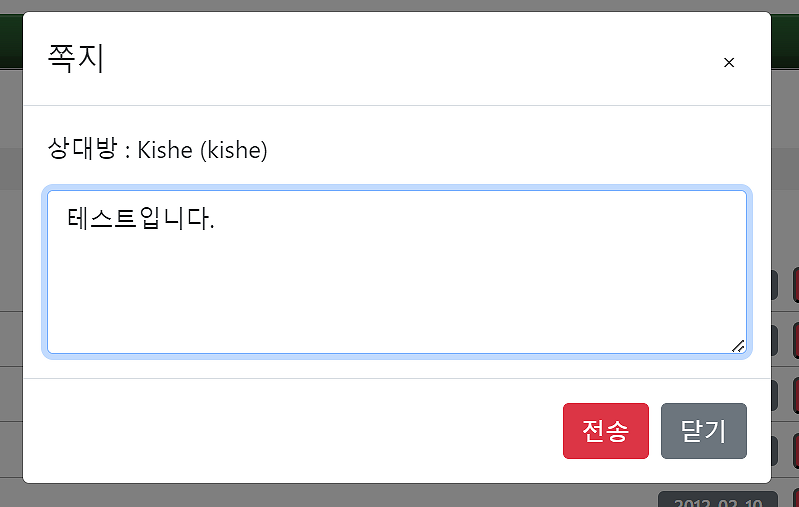Click empty space in the dialog footer
The height and width of the screenshot is (507, 799).
coord(300,431)
